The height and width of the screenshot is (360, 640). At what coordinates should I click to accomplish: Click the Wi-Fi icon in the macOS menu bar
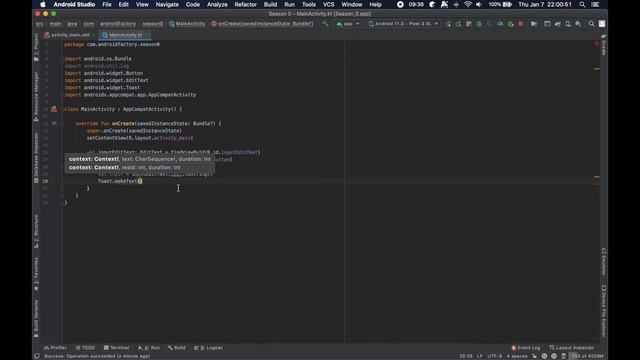tap(468, 4)
